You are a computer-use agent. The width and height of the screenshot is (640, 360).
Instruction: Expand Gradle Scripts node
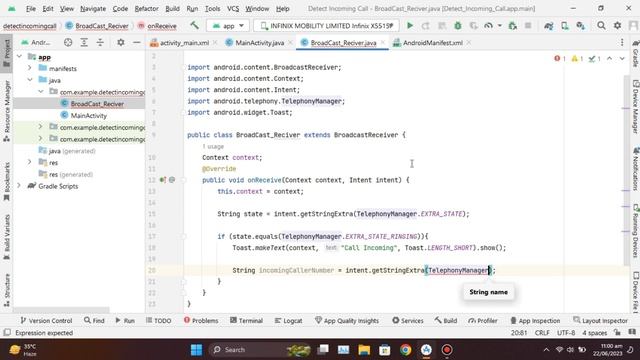coord(19,186)
